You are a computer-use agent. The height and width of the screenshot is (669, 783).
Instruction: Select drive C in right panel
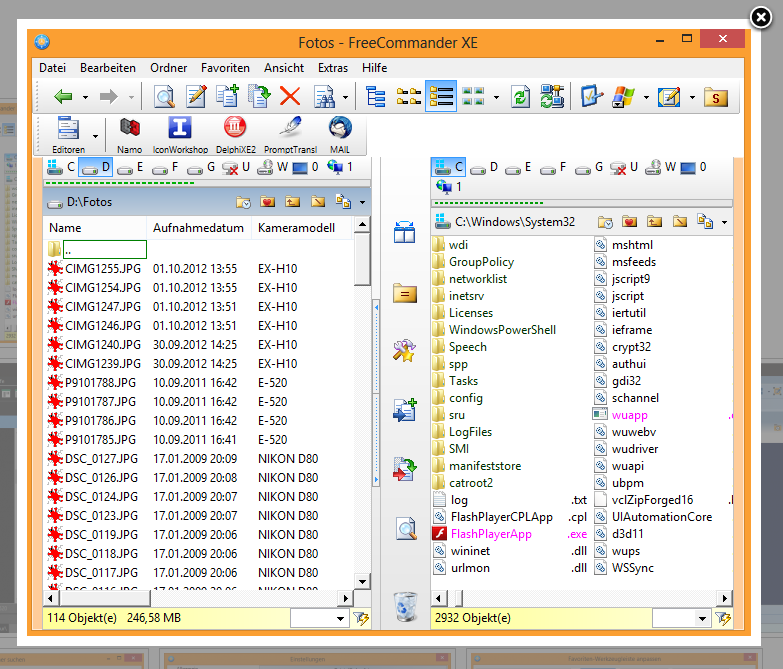(448, 167)
